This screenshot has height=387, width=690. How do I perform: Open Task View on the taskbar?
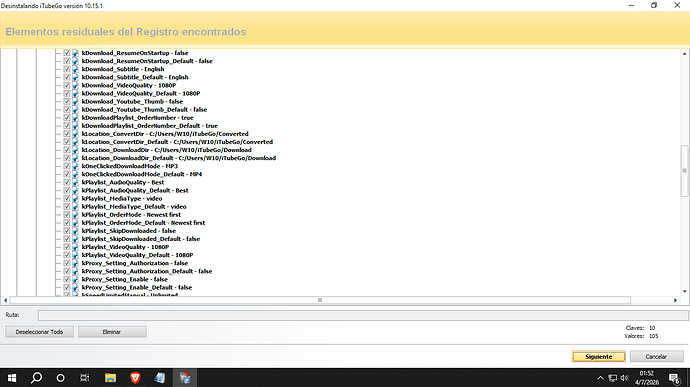84,378
